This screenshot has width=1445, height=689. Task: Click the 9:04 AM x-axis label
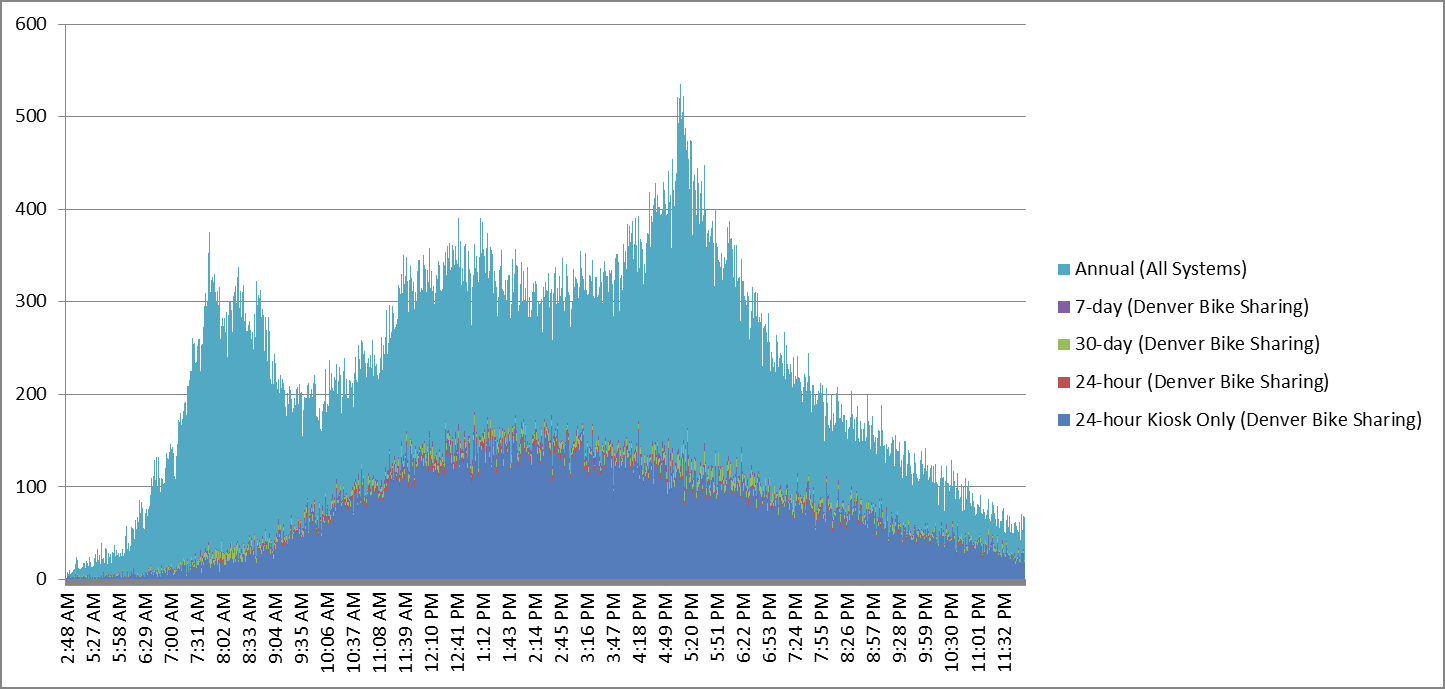pyautogui.click(x=276, y=627)
